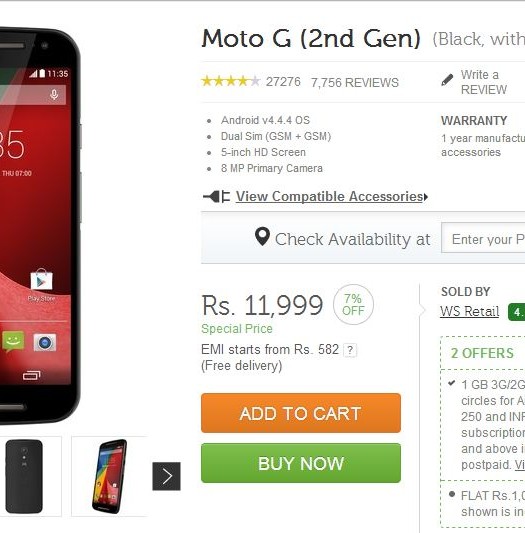Click the EMI question mark help icon
The height and width of the screenshot is (533, 525).
point(350,350)
